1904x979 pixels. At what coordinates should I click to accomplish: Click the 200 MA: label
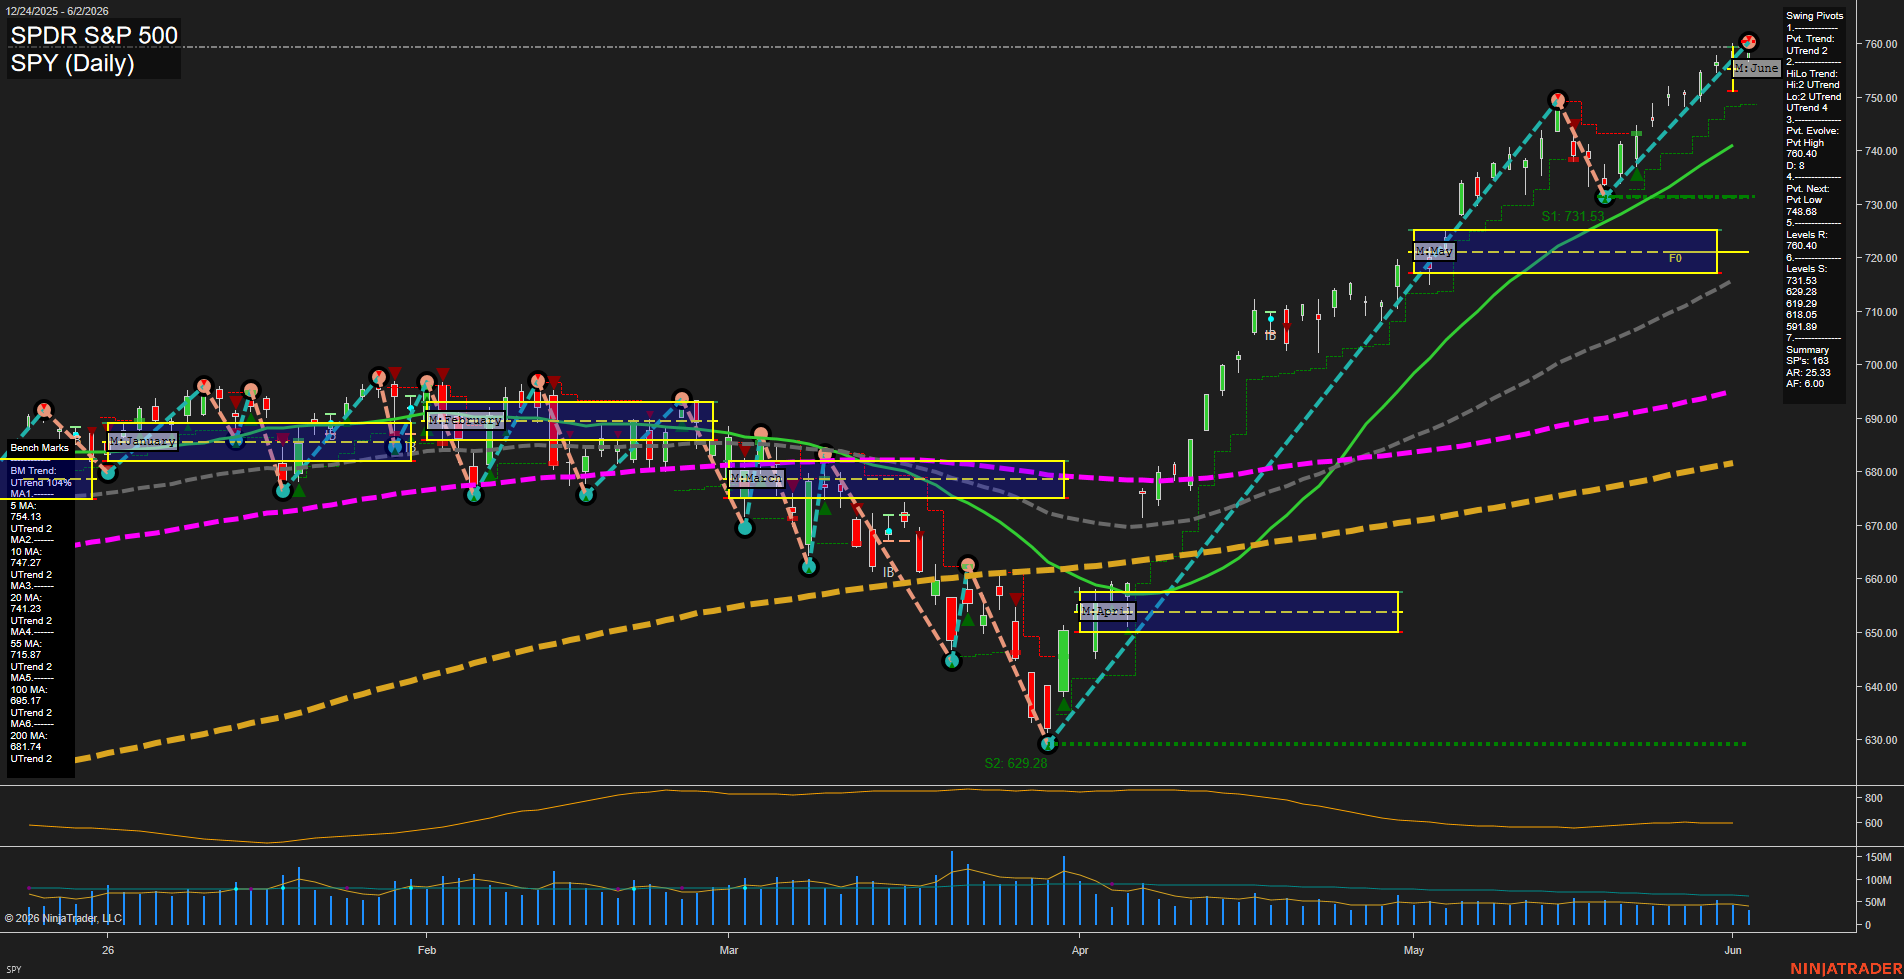pos(29,736)
